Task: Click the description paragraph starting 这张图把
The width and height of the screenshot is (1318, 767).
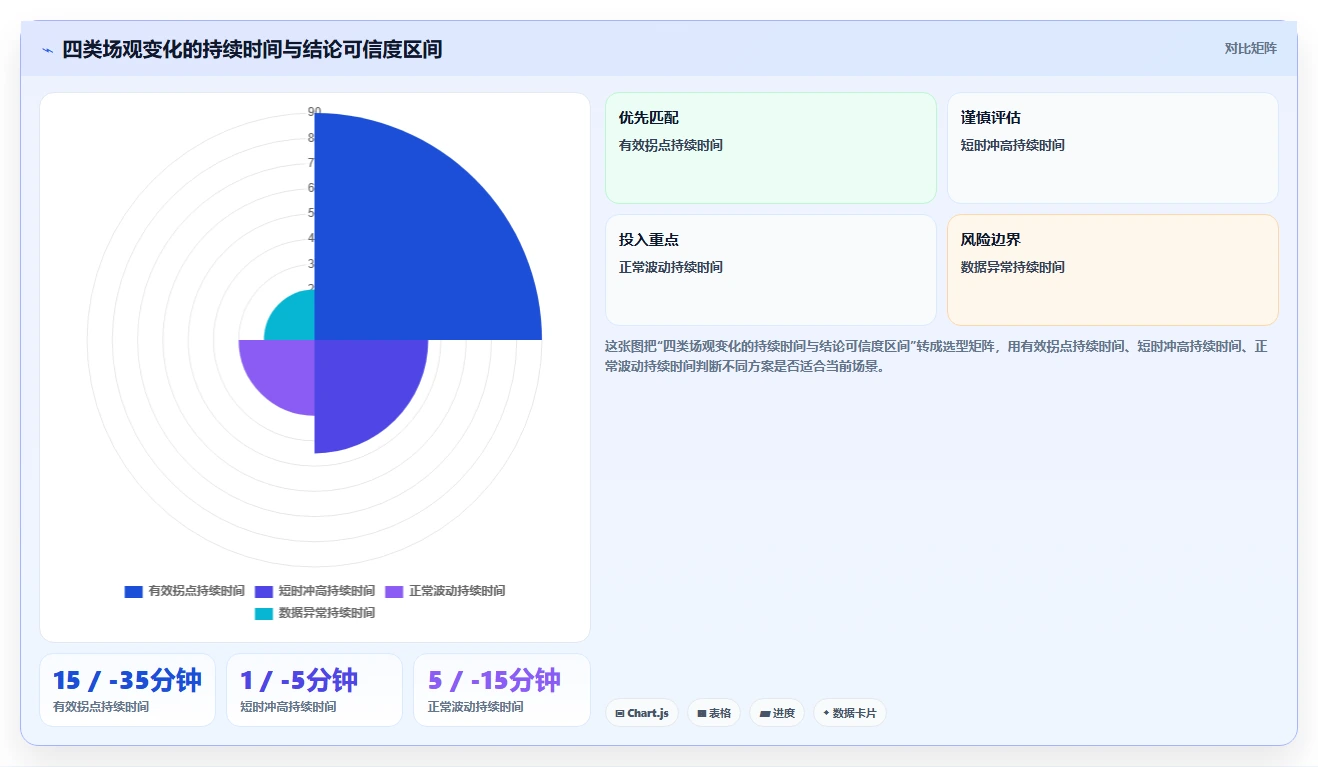Action: [936, 356]
